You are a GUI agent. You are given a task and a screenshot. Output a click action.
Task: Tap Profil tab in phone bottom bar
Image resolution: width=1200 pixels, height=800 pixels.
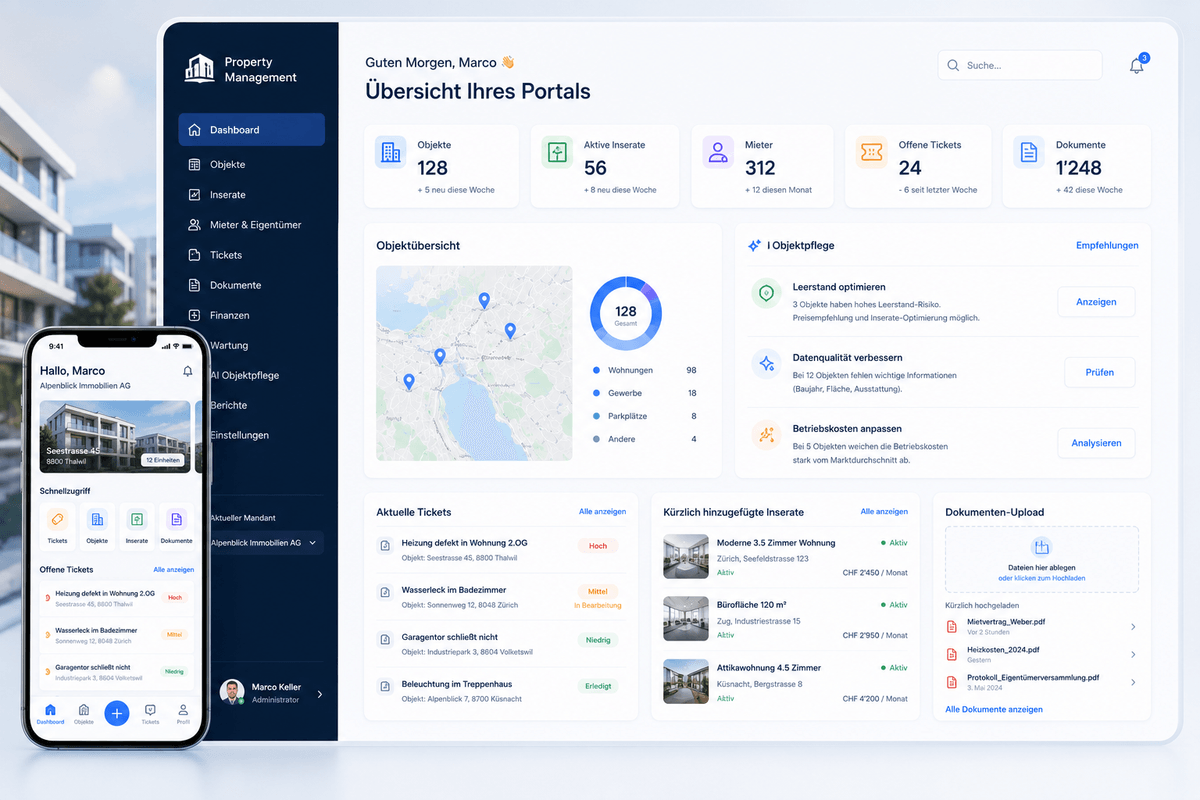coord(183,713)
